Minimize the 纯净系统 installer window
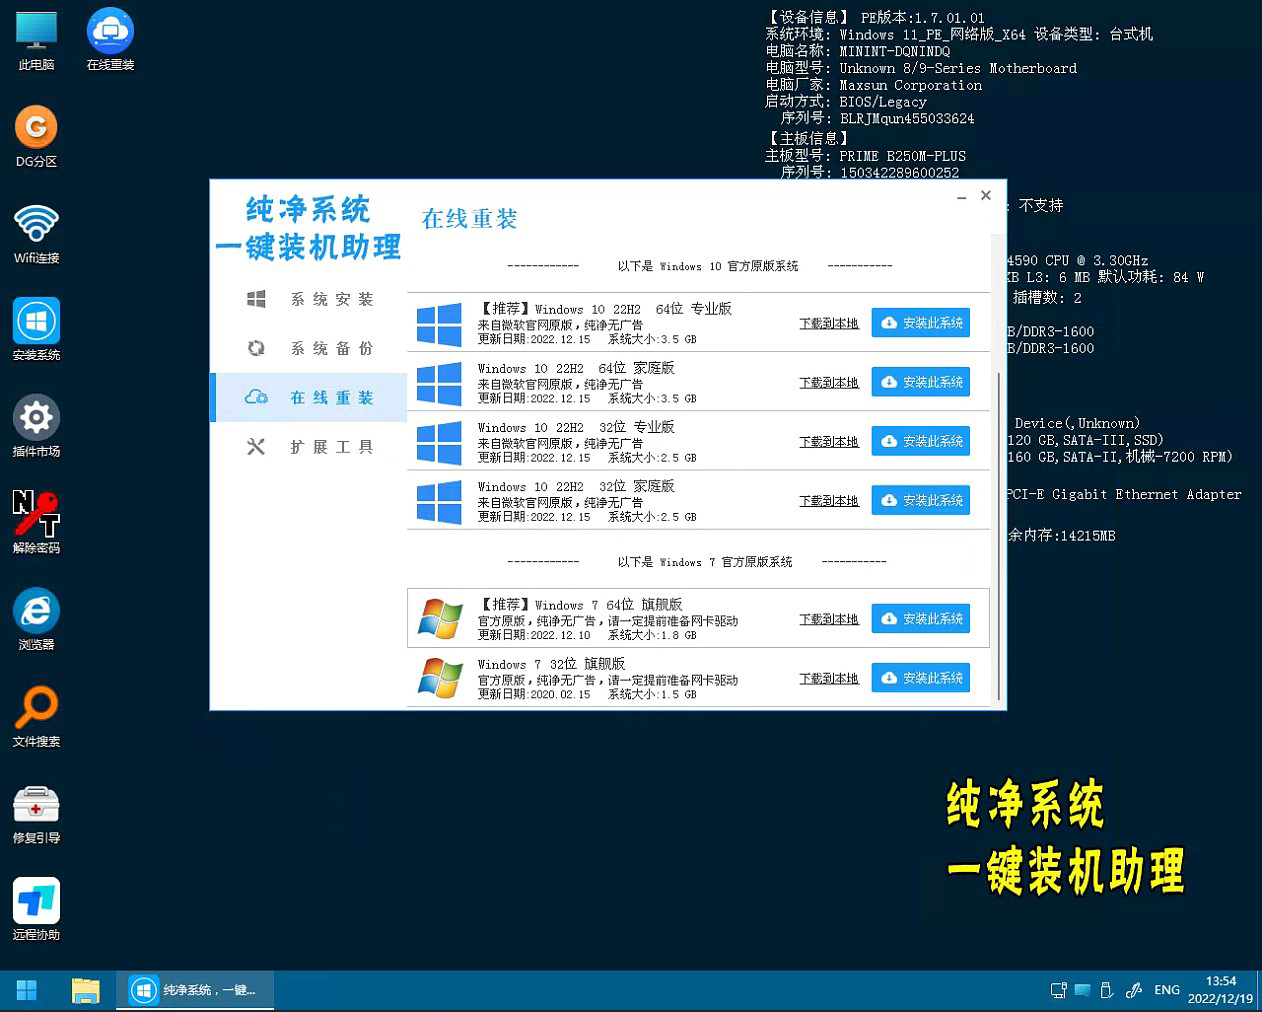The width and height of the screenshot is (1262, 1012). click(x=961, y=197)
